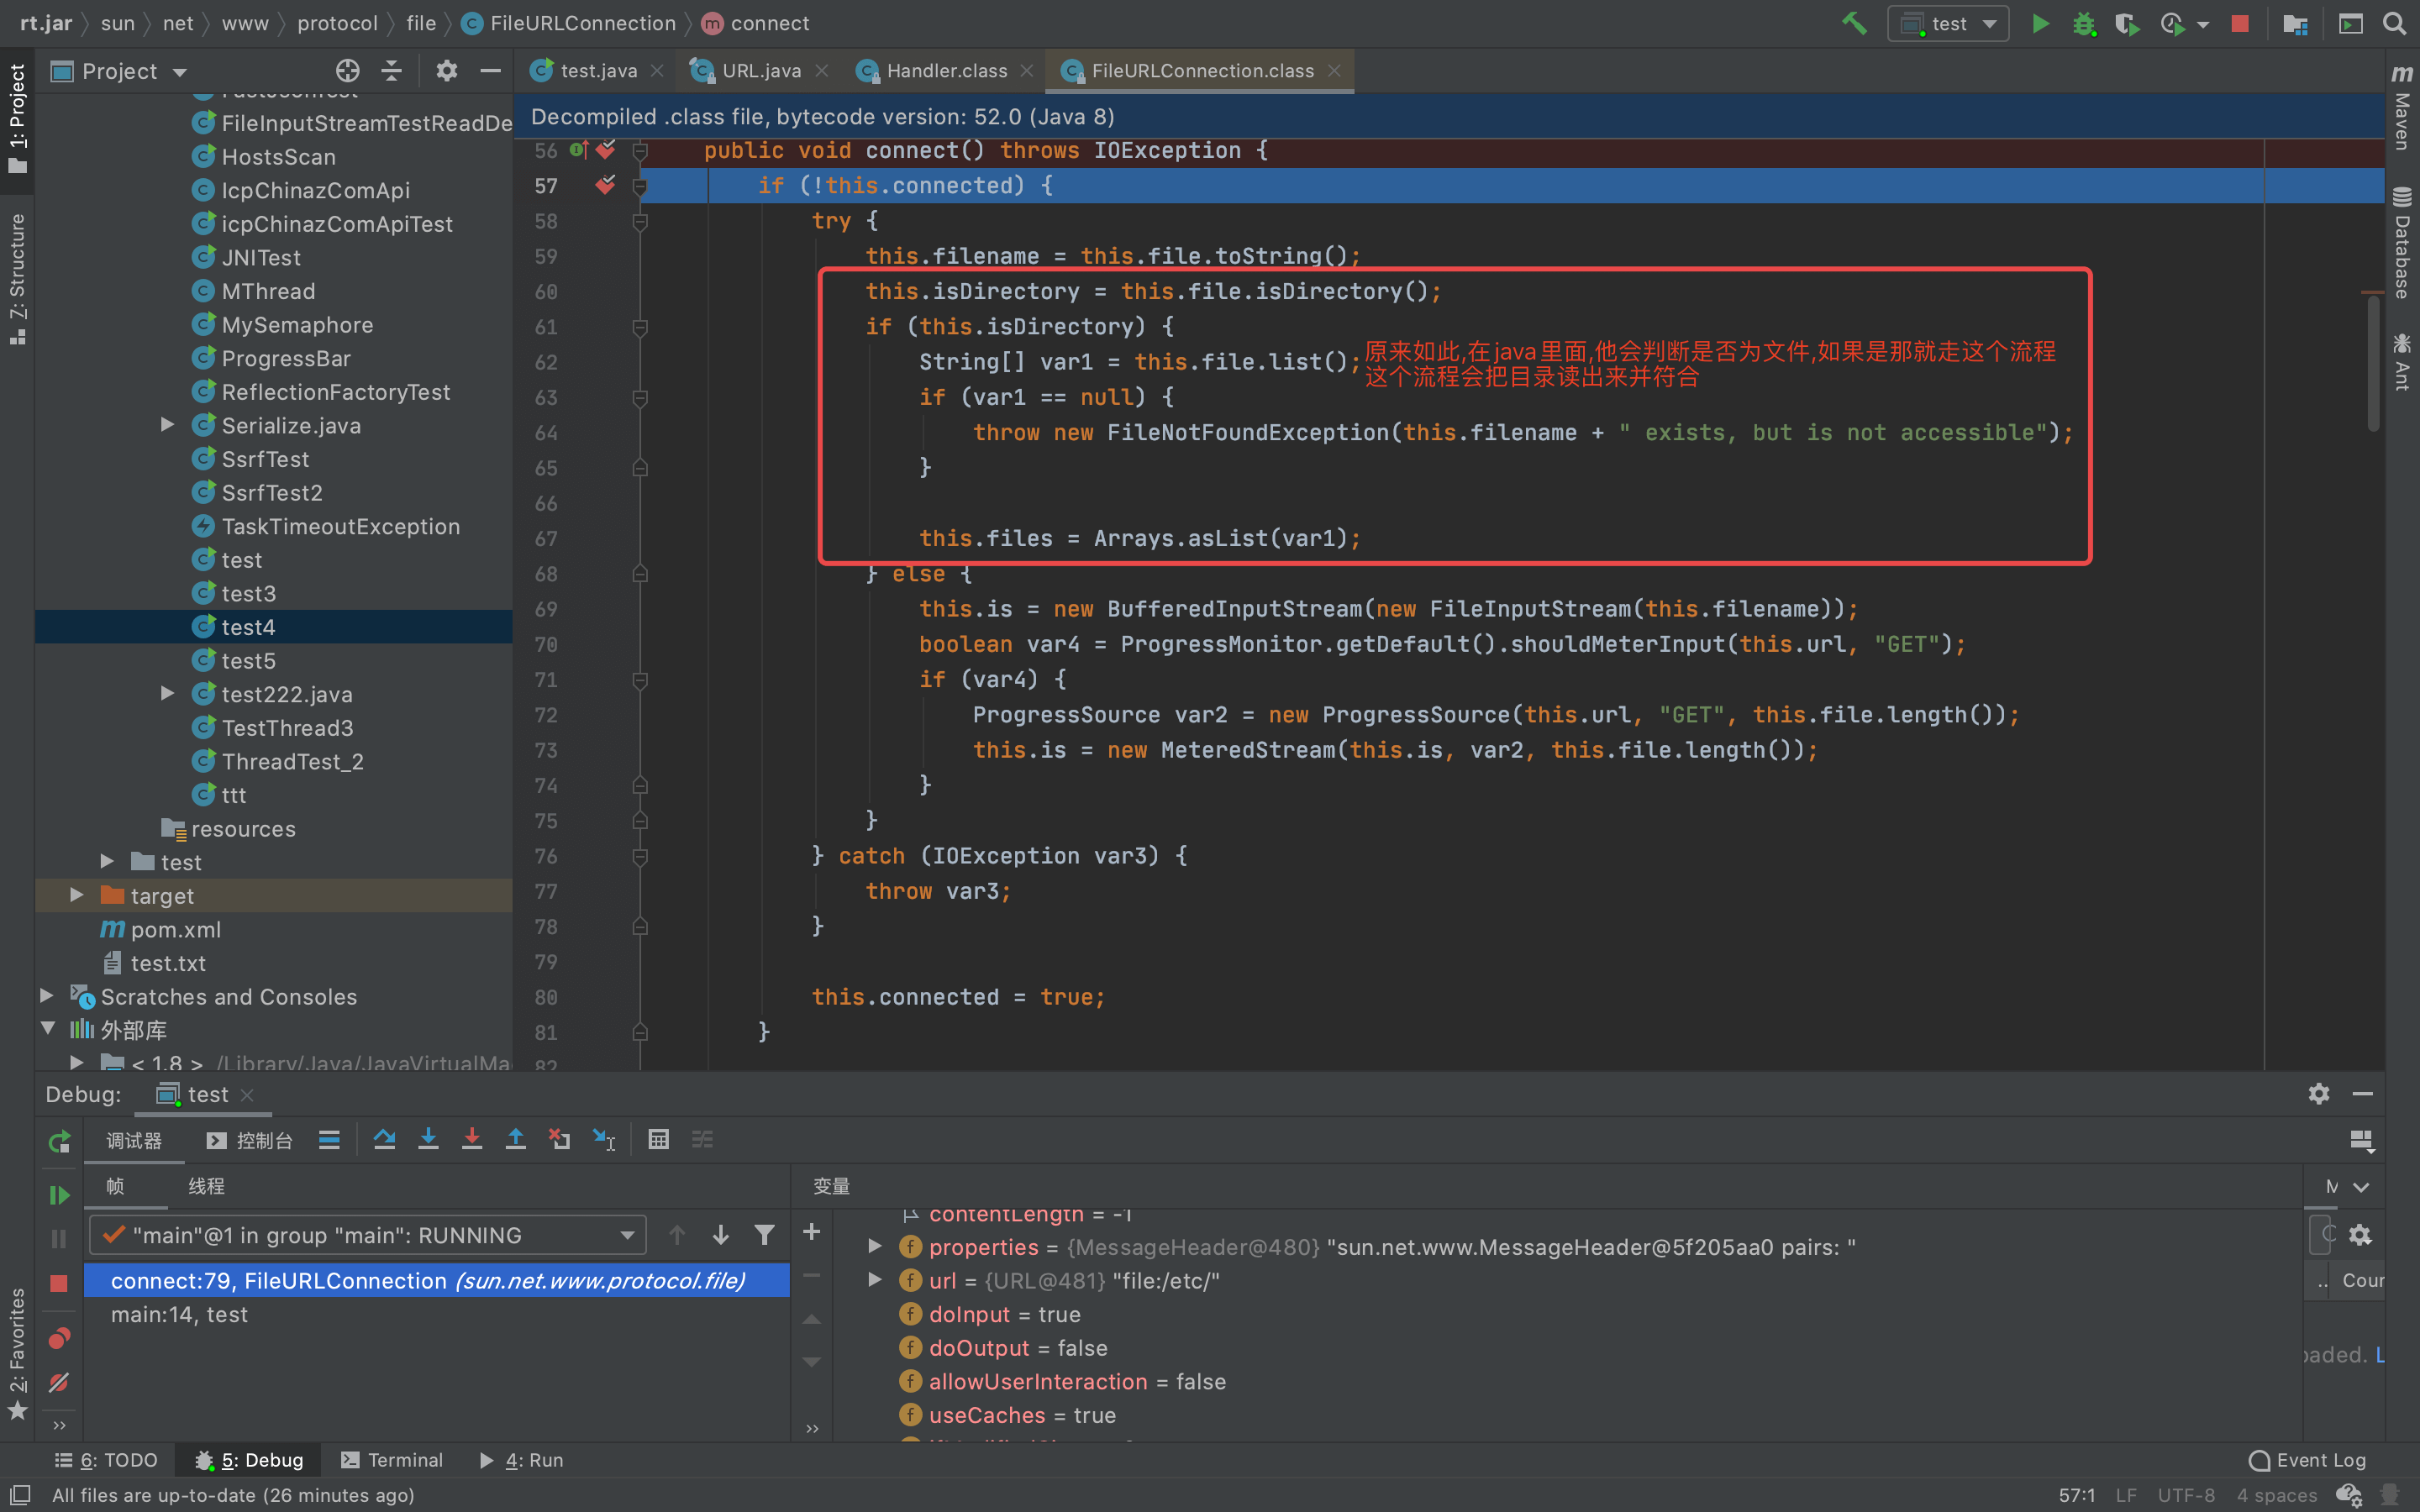The height and width of the screenshot is (1512, 2420).
Task: Open pom.xml in project tree
Action: pos(176,929)
